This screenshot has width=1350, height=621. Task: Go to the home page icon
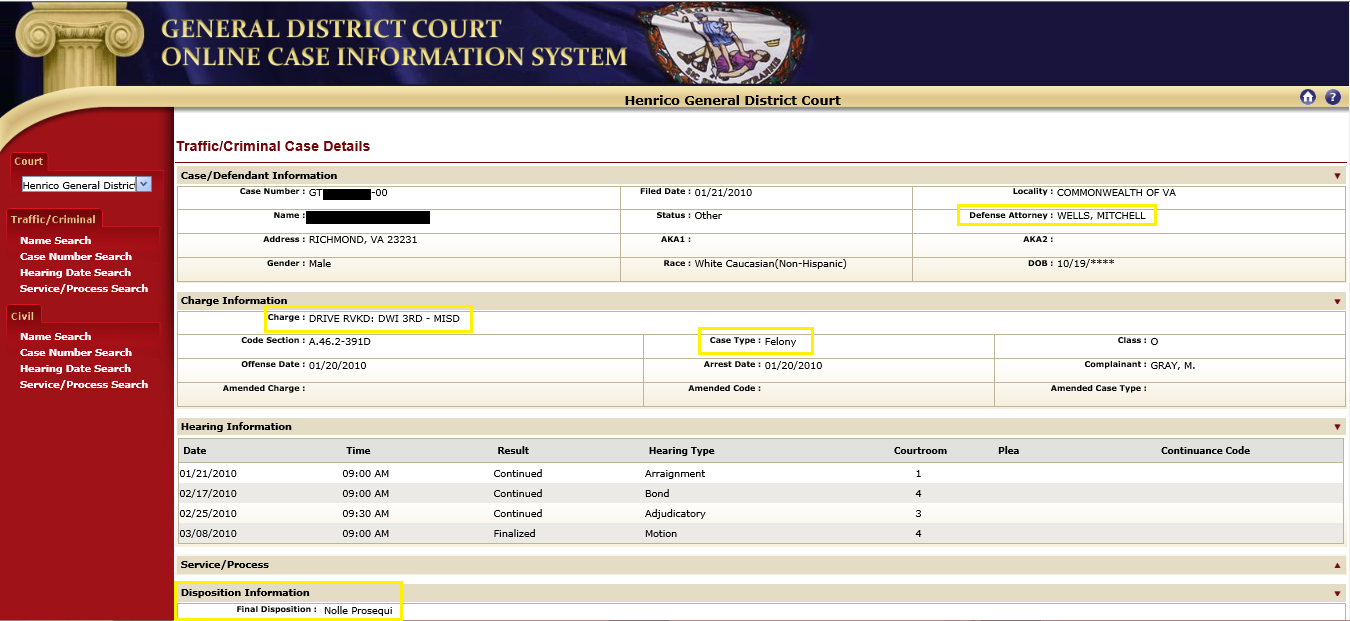[x=1308, y=97]
